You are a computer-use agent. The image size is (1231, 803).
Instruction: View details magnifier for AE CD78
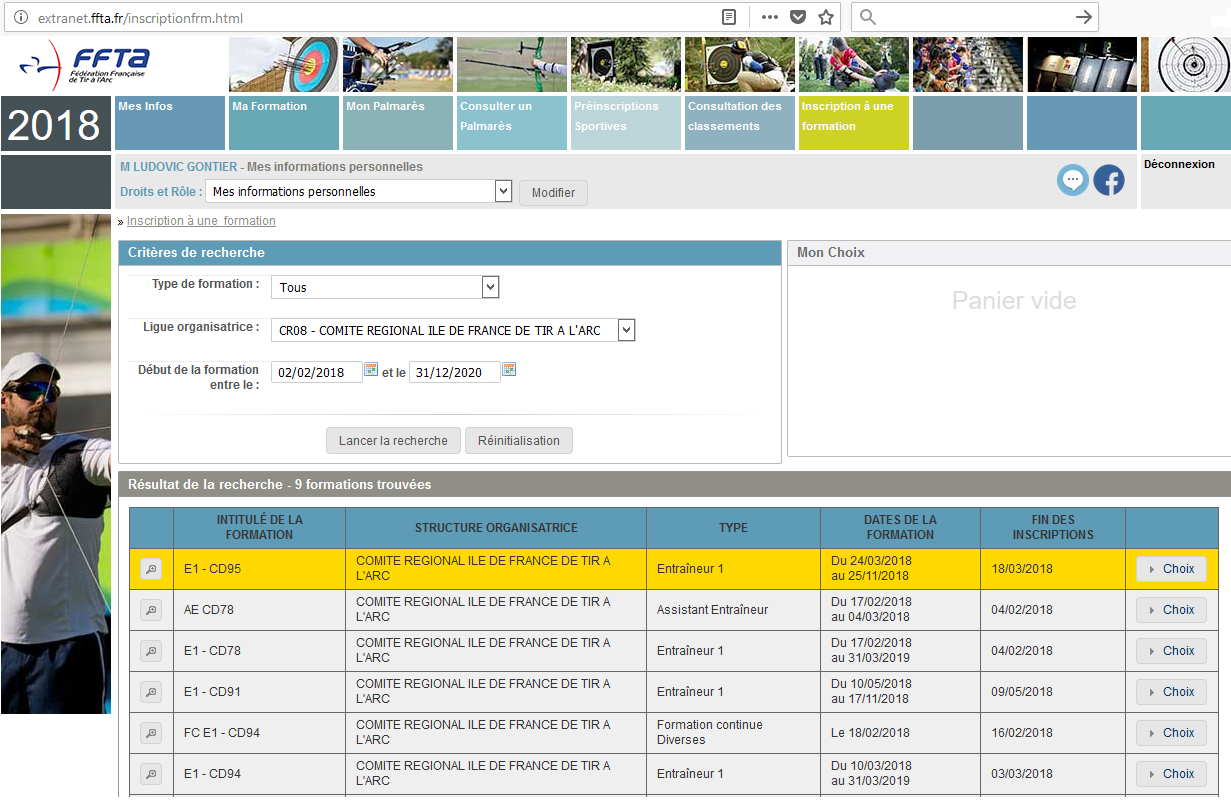(x=151, y=610)
